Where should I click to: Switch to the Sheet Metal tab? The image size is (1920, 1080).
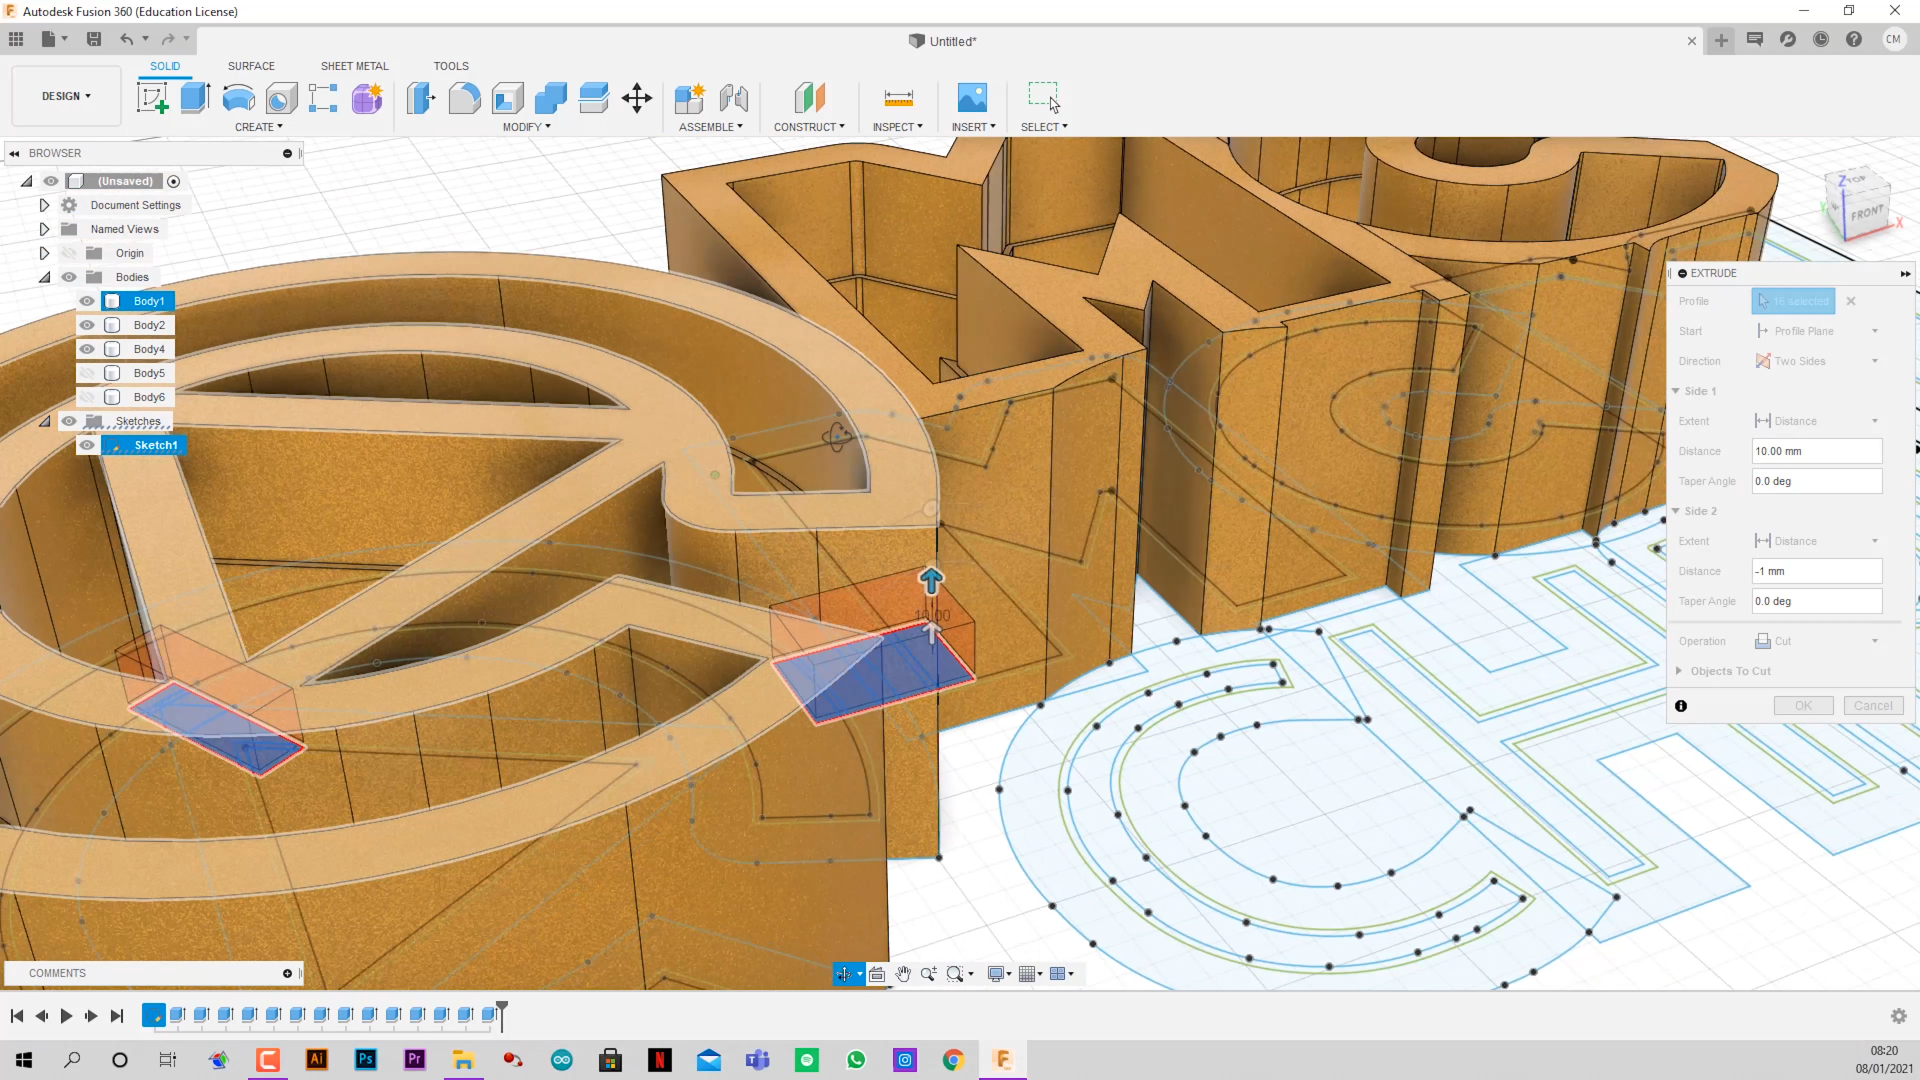pos(354,66)
